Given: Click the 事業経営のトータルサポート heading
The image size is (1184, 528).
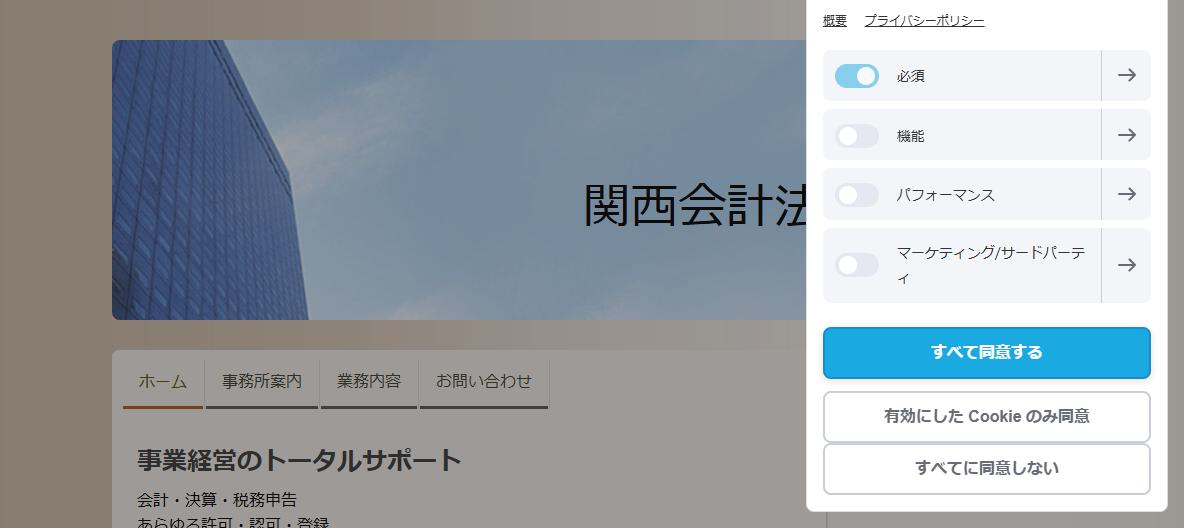Looking at the screenshot, I should (x=299, y=460).
